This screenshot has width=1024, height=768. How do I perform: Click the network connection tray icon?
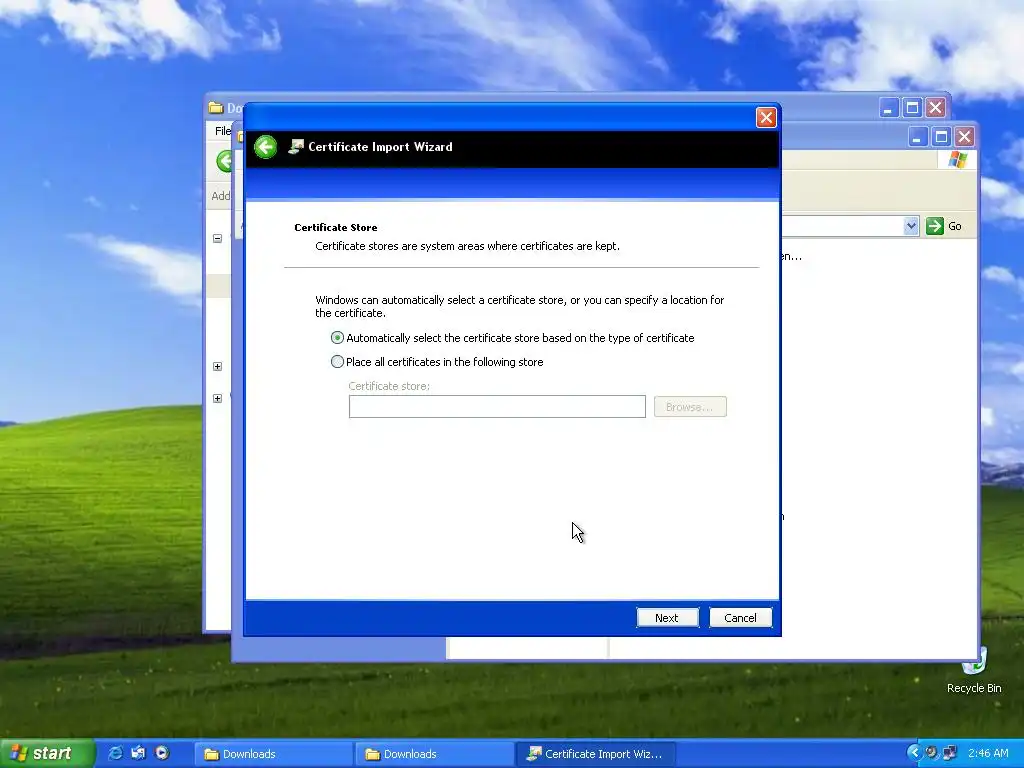950,753
